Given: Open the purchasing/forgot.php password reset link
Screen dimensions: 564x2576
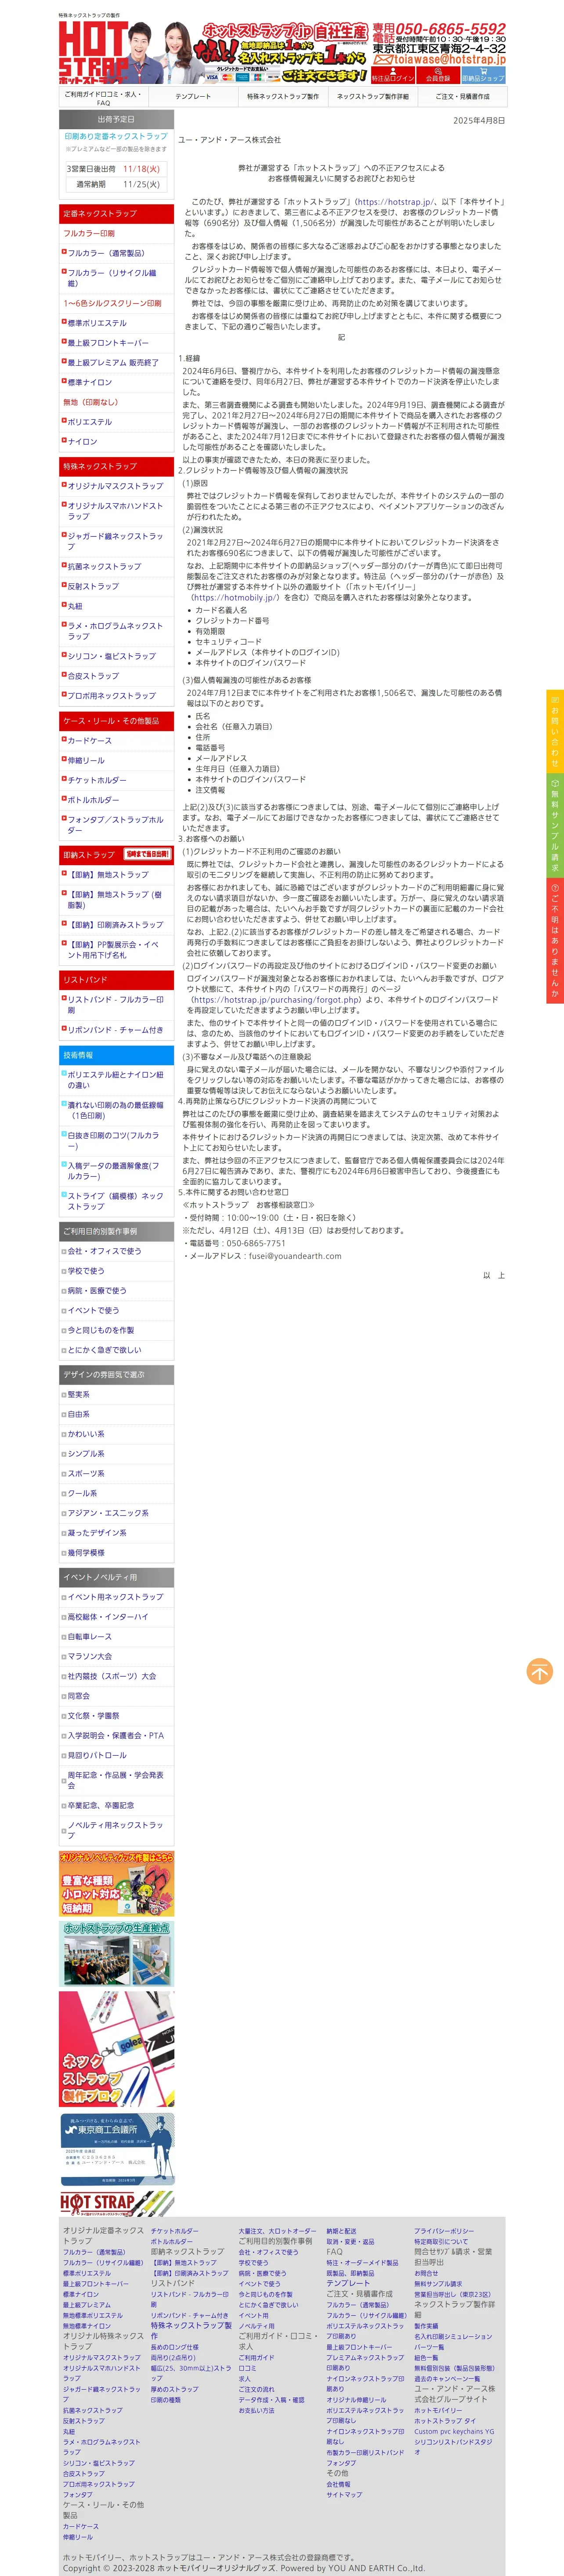Looking at the screenshot, I should click(276, 999).
